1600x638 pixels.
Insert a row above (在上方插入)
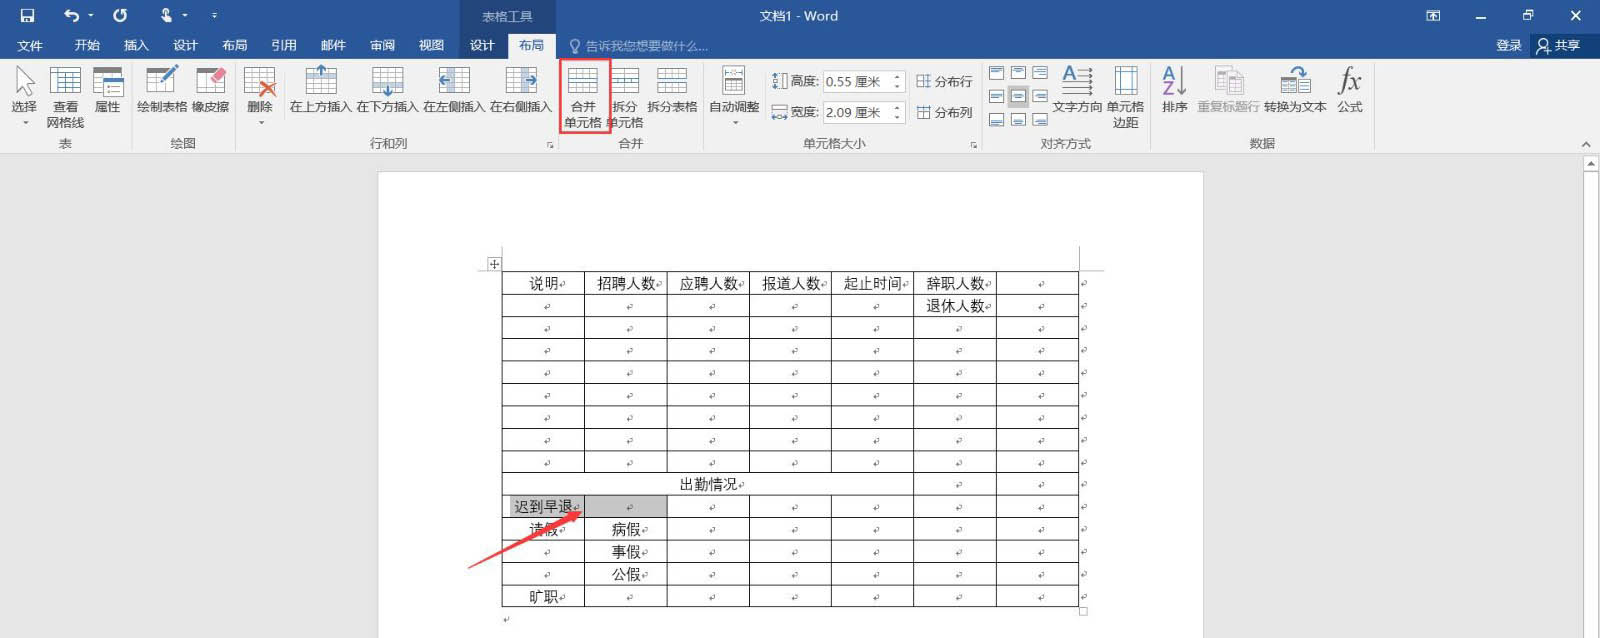click(x=320, y=90)
